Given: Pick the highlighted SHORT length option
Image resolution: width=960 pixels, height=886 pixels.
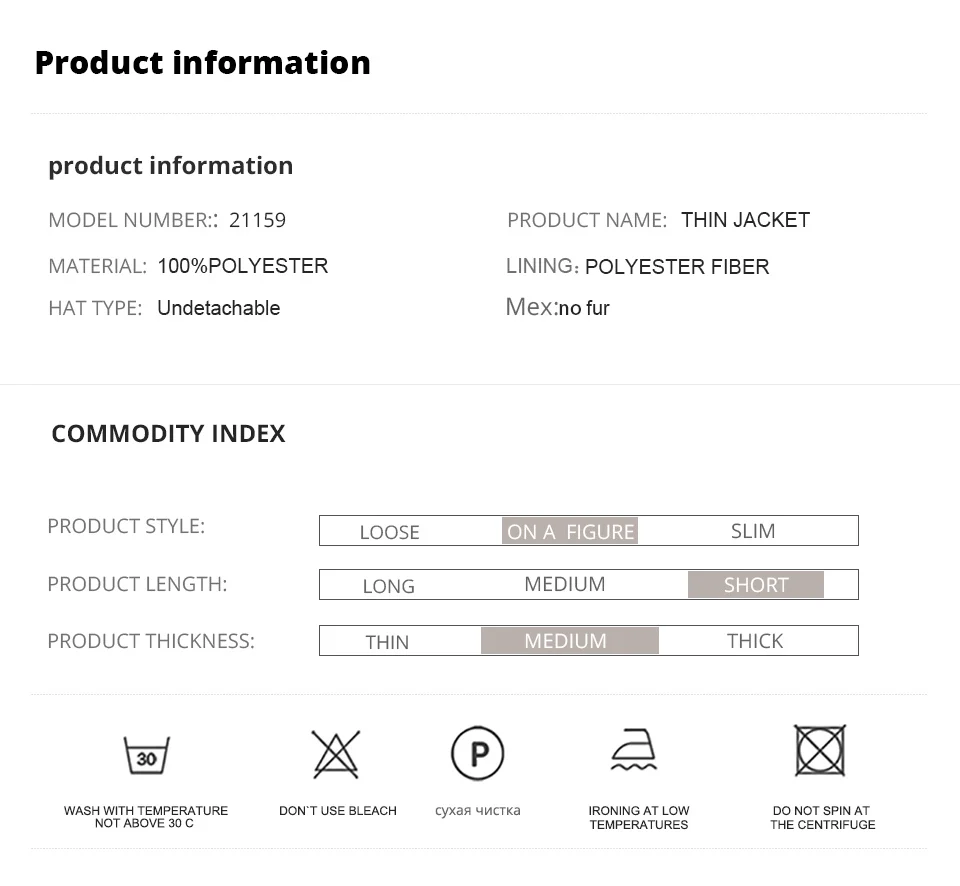Looking at the screenshot, I should pos(756,585).
